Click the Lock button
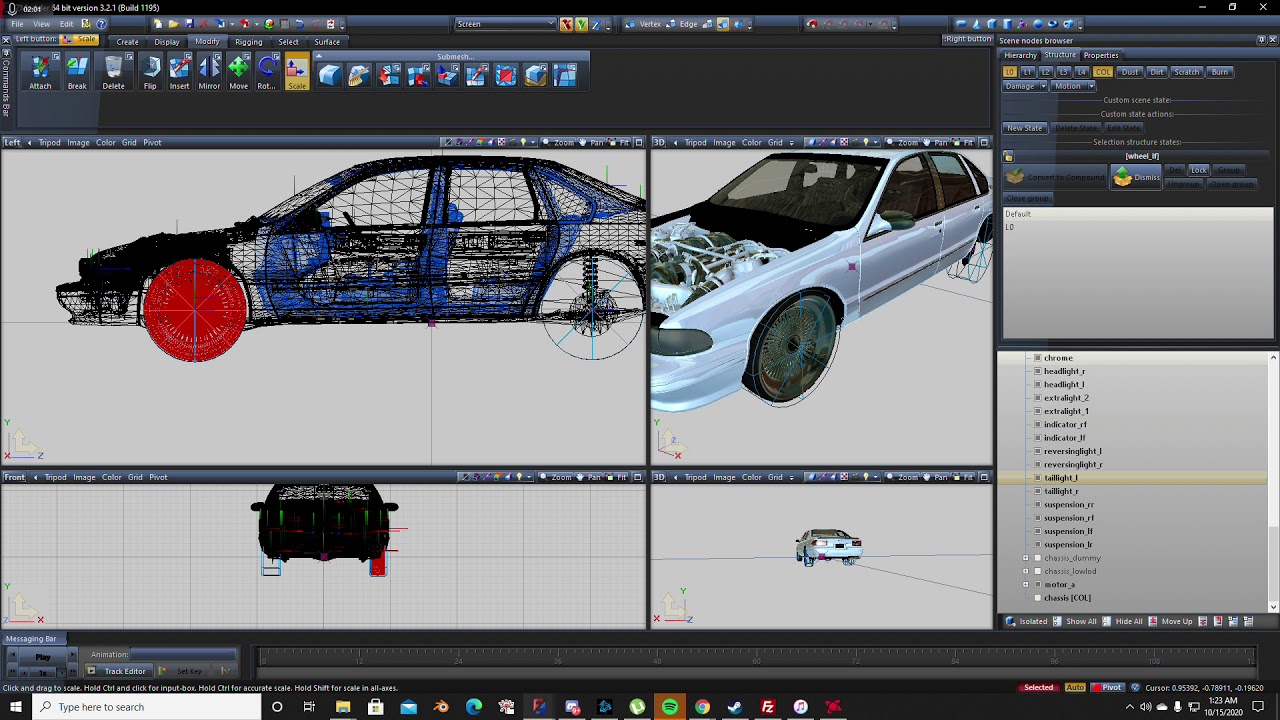The image size is (1280, 720). point(1198,170)
